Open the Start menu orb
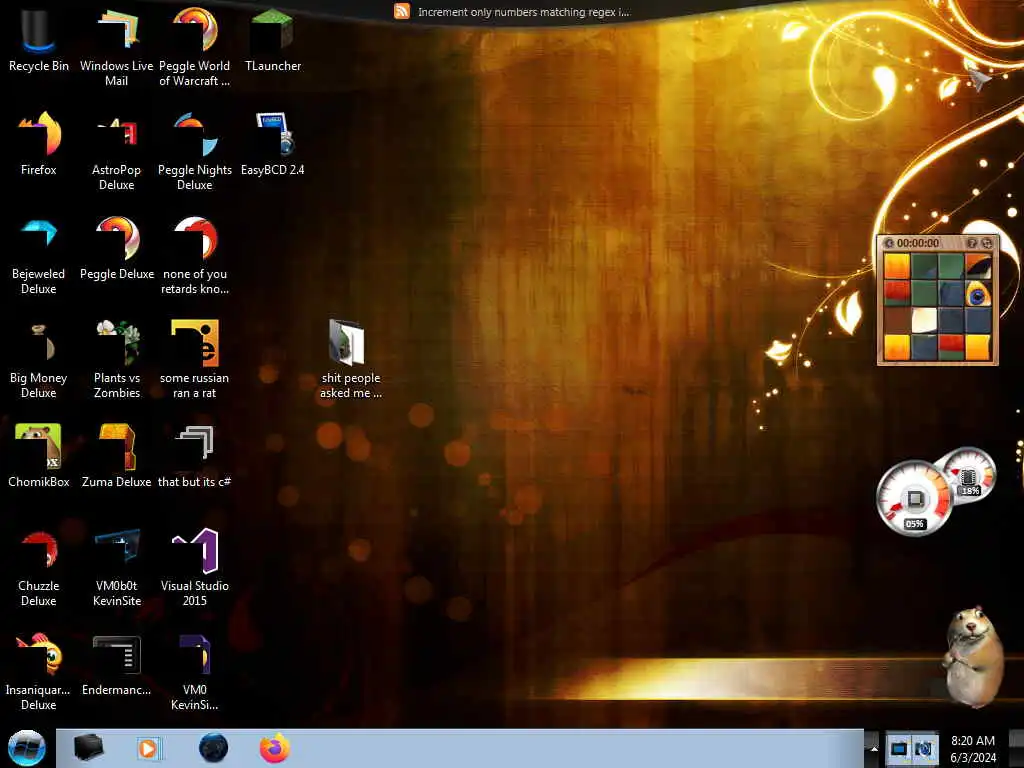Screen dimensions: 1024x768 click(27, 748)
